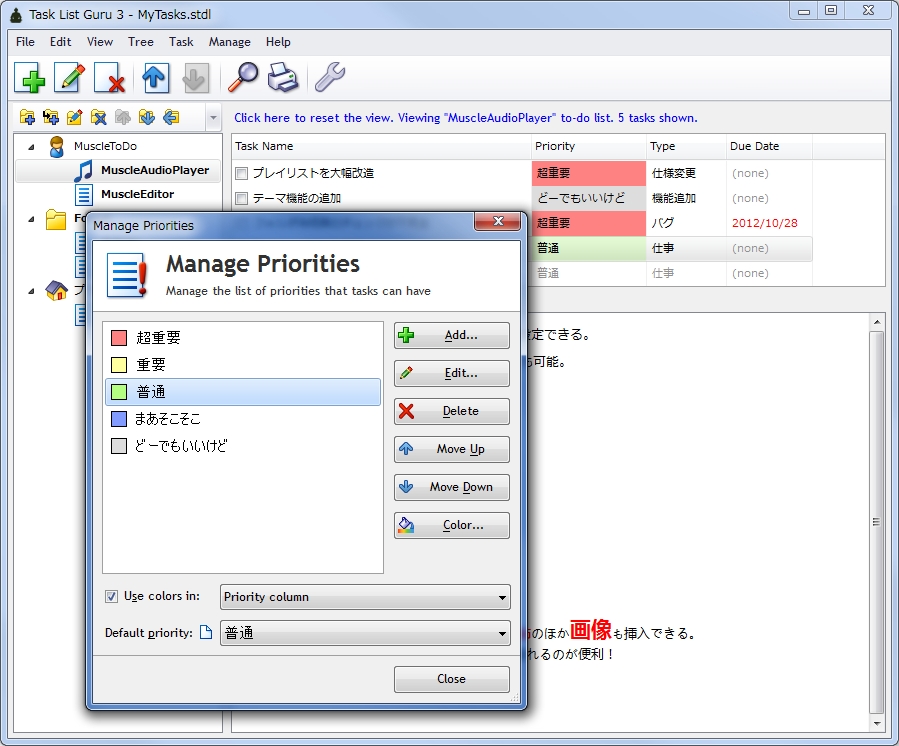Click the house icon in tree
Image resolution: width=899 pixels, height=746 pixels.
56,290
